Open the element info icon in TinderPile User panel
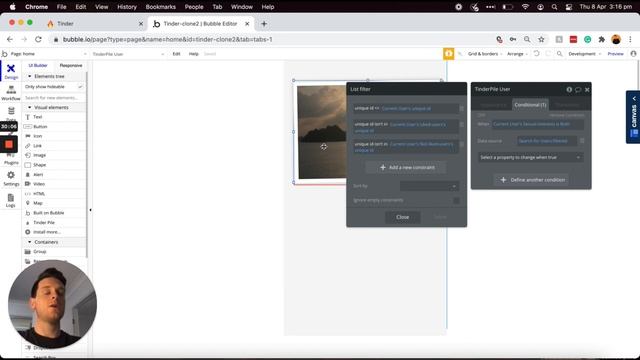 pos(569,89)
